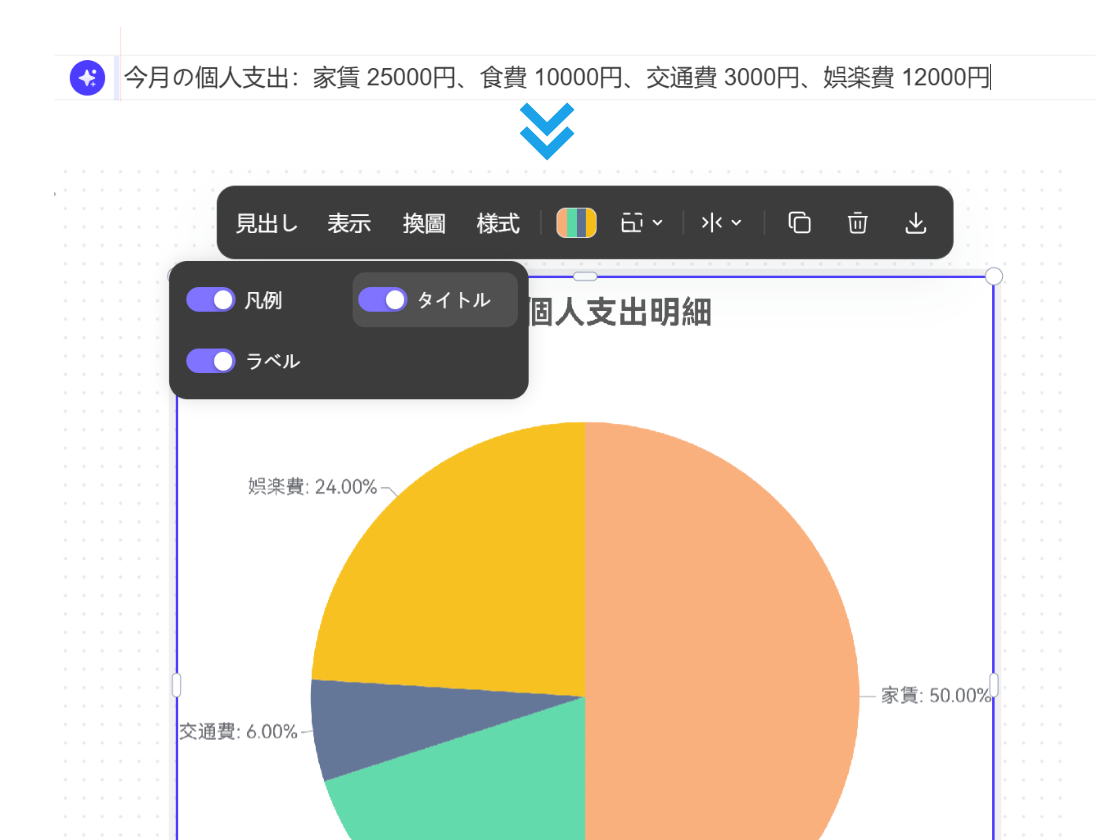Click the 様式 style button

[x=498, y=223]
